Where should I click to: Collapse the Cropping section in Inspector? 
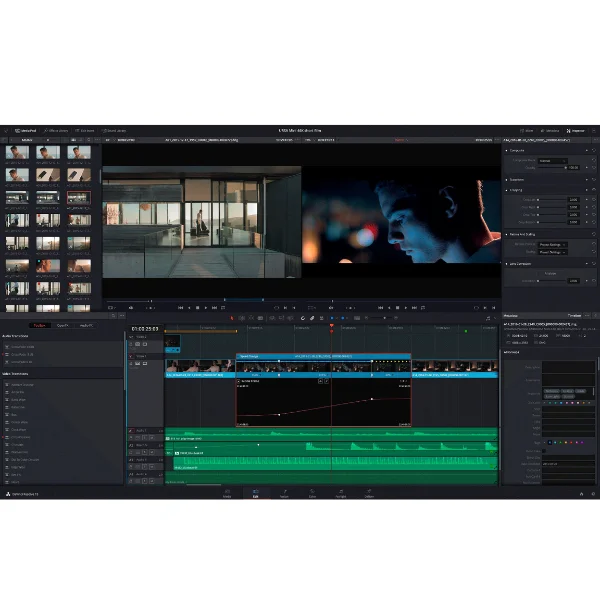click(x=507, y=190)
